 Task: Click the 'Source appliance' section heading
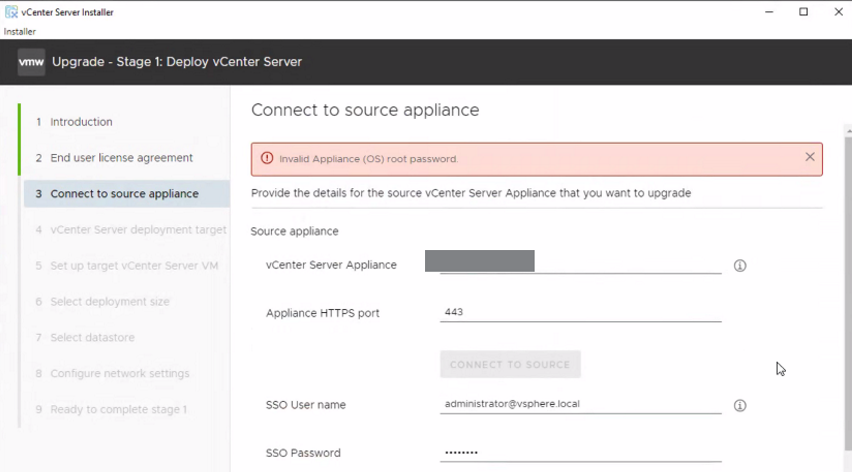point(295,231)
